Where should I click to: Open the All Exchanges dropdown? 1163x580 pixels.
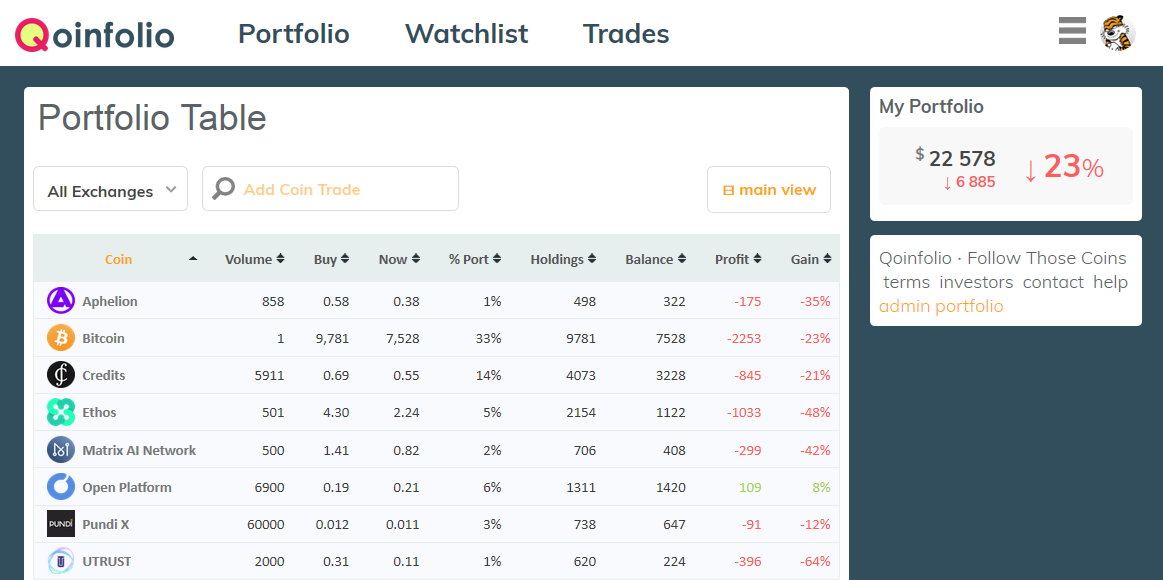110,188
